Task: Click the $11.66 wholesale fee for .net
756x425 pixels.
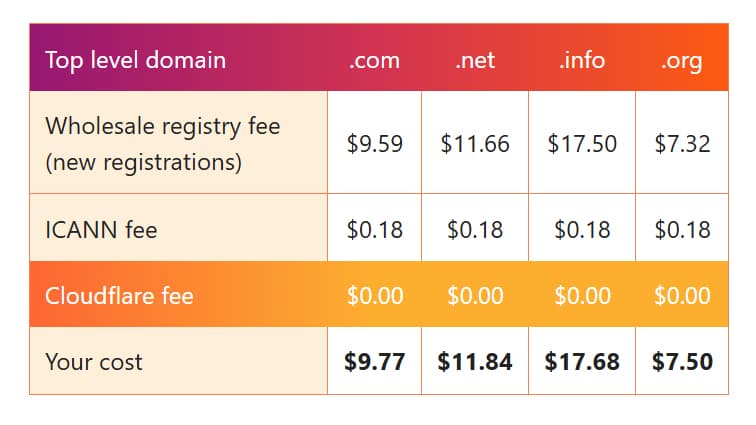Action: click(x=475, y=144)
